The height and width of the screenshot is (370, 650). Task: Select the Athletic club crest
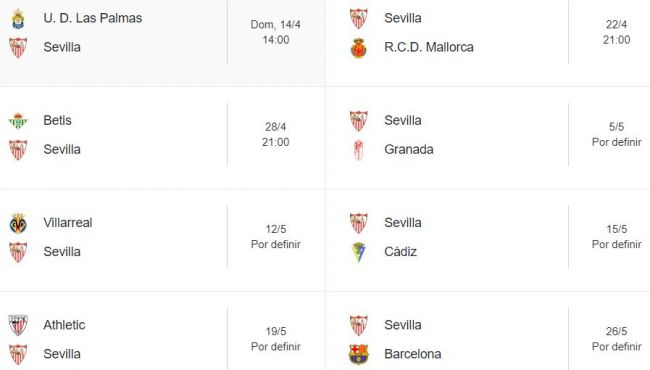click(18, 325)
